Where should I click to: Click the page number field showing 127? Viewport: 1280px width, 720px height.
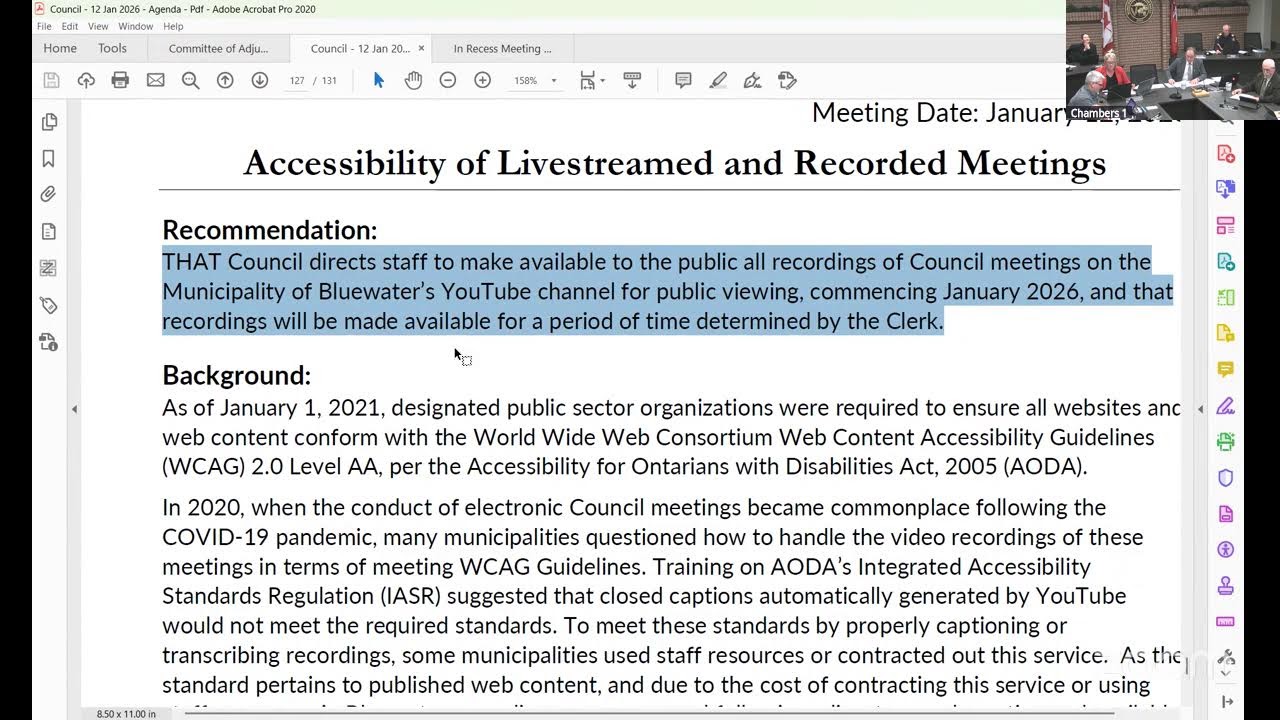(296, 80)
